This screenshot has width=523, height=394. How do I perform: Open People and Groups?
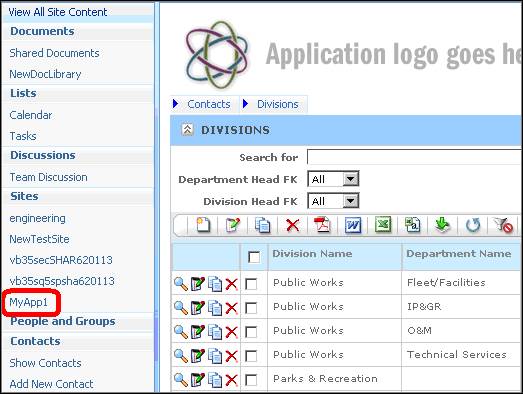pyautogui.click(x=63, y=321)
